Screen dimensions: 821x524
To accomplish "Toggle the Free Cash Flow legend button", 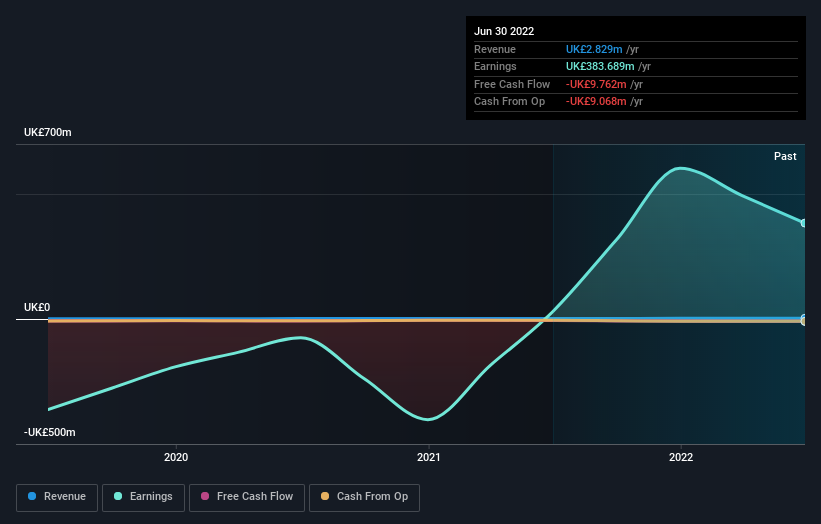I will click(247, 497).
